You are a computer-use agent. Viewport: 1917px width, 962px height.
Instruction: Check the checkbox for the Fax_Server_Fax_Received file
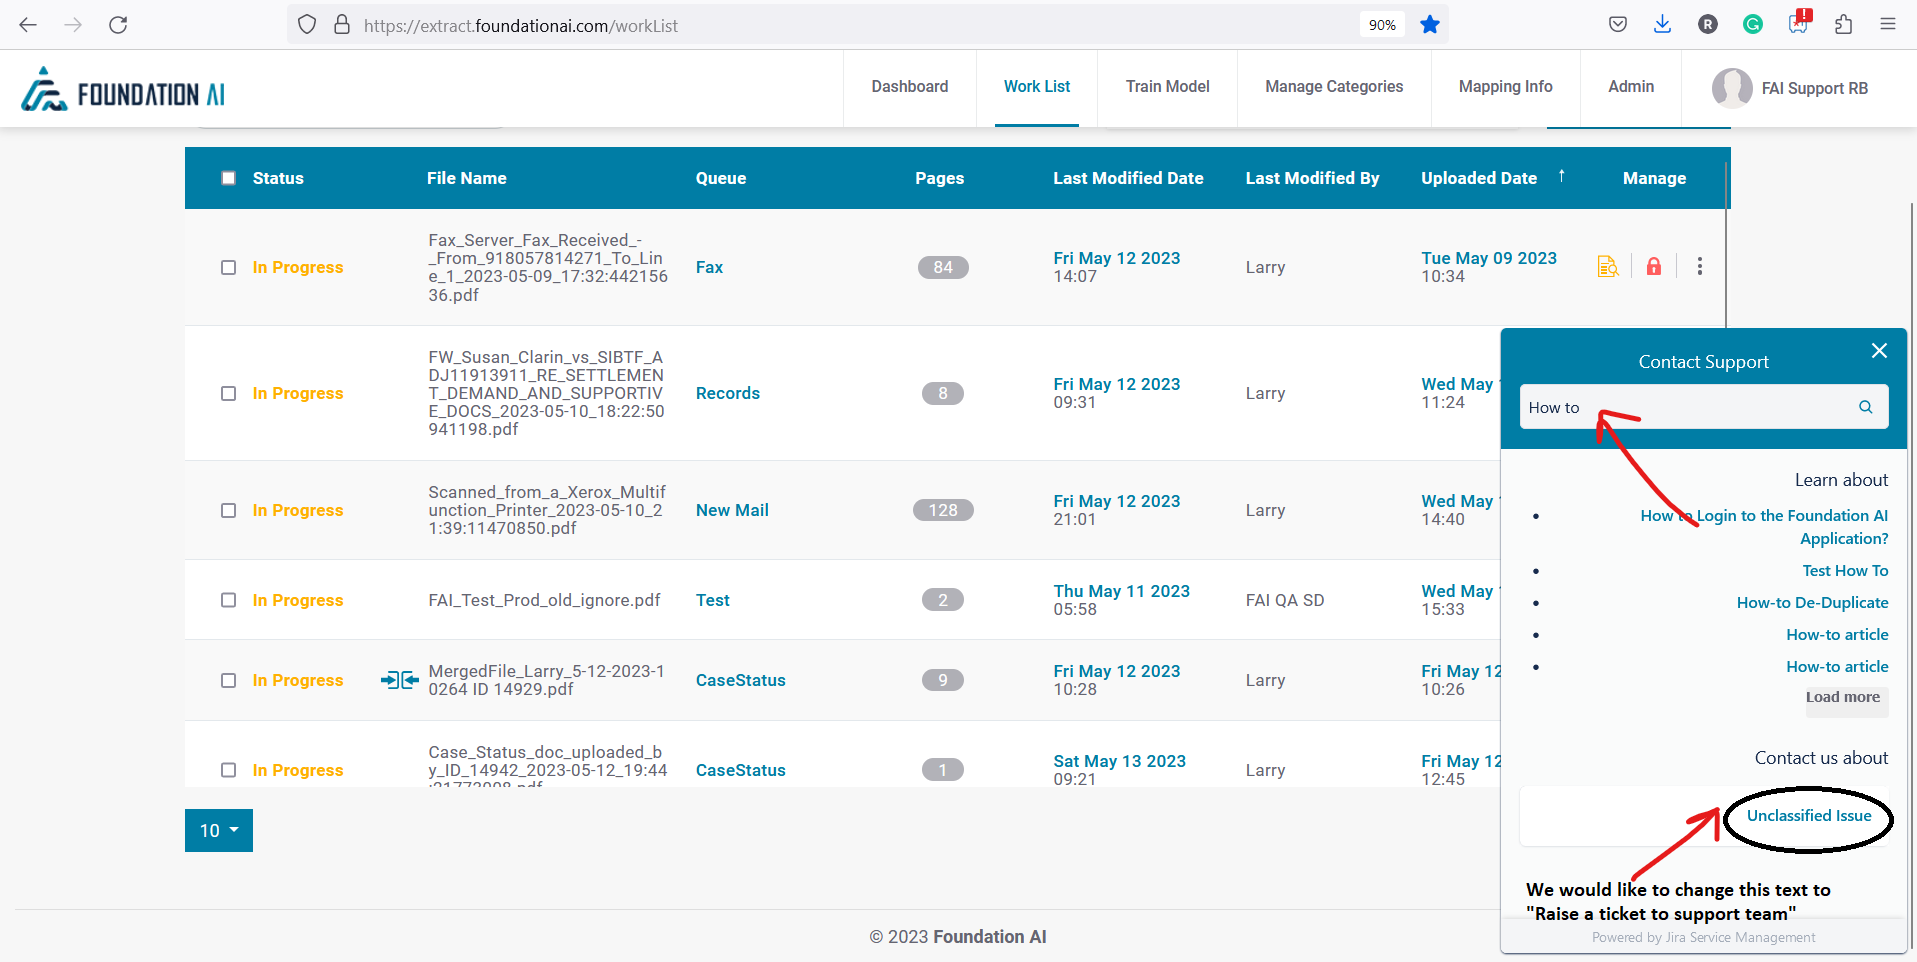click(x=228, y=267)
